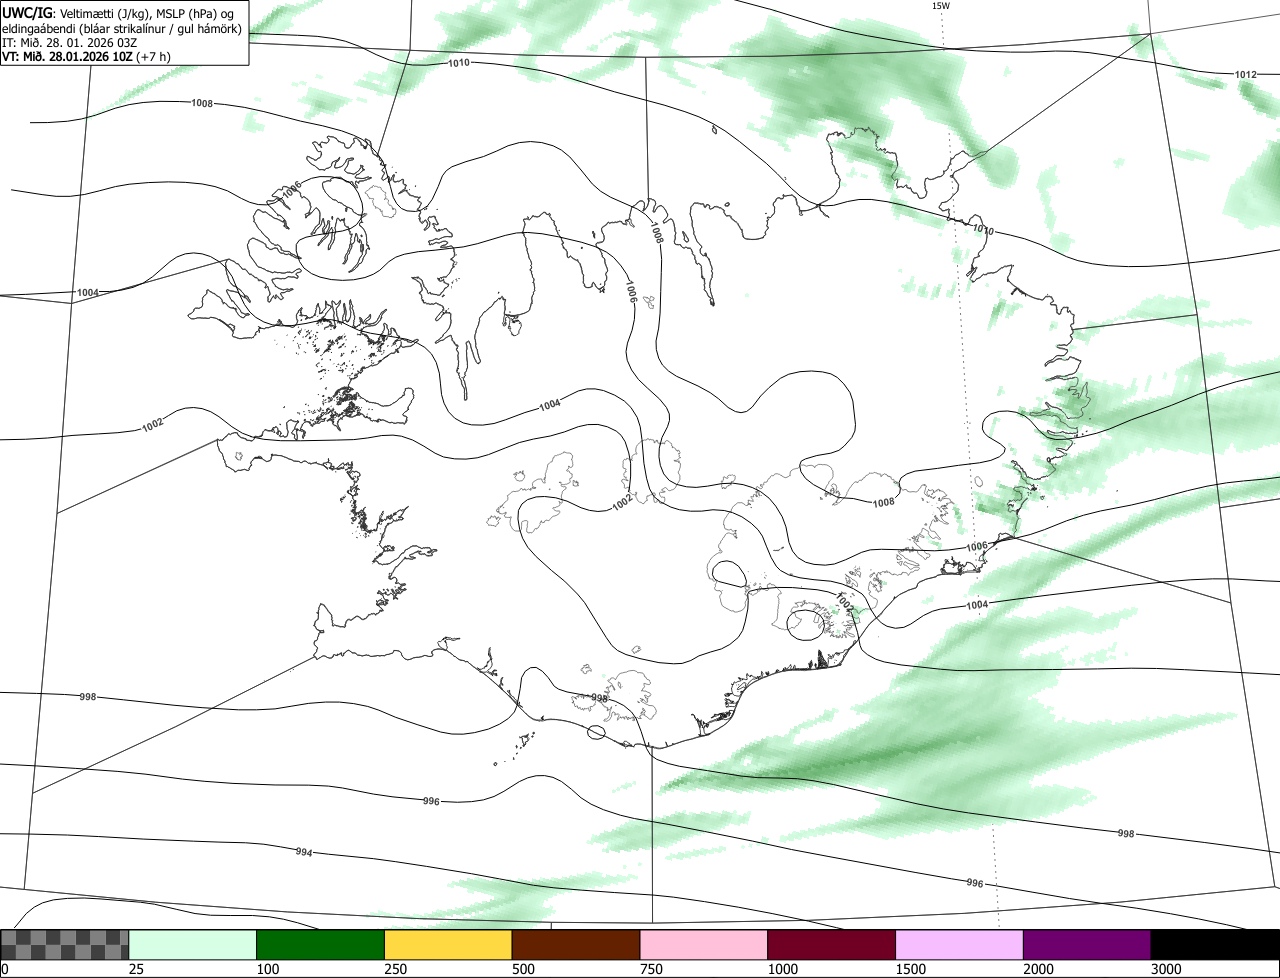Click the "UWC/IG" title text
Image resolution: width=1280 pixels, height=978 pixels.
27,12
